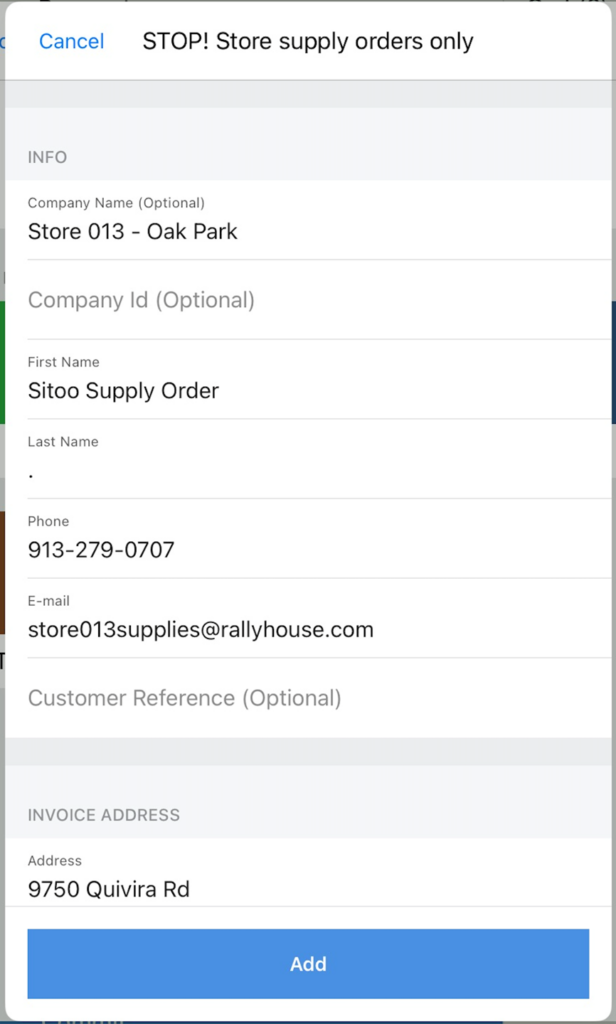Tap the Phone label
The width and height of the screenshot is (616, 1024).
tap(48, 521)
